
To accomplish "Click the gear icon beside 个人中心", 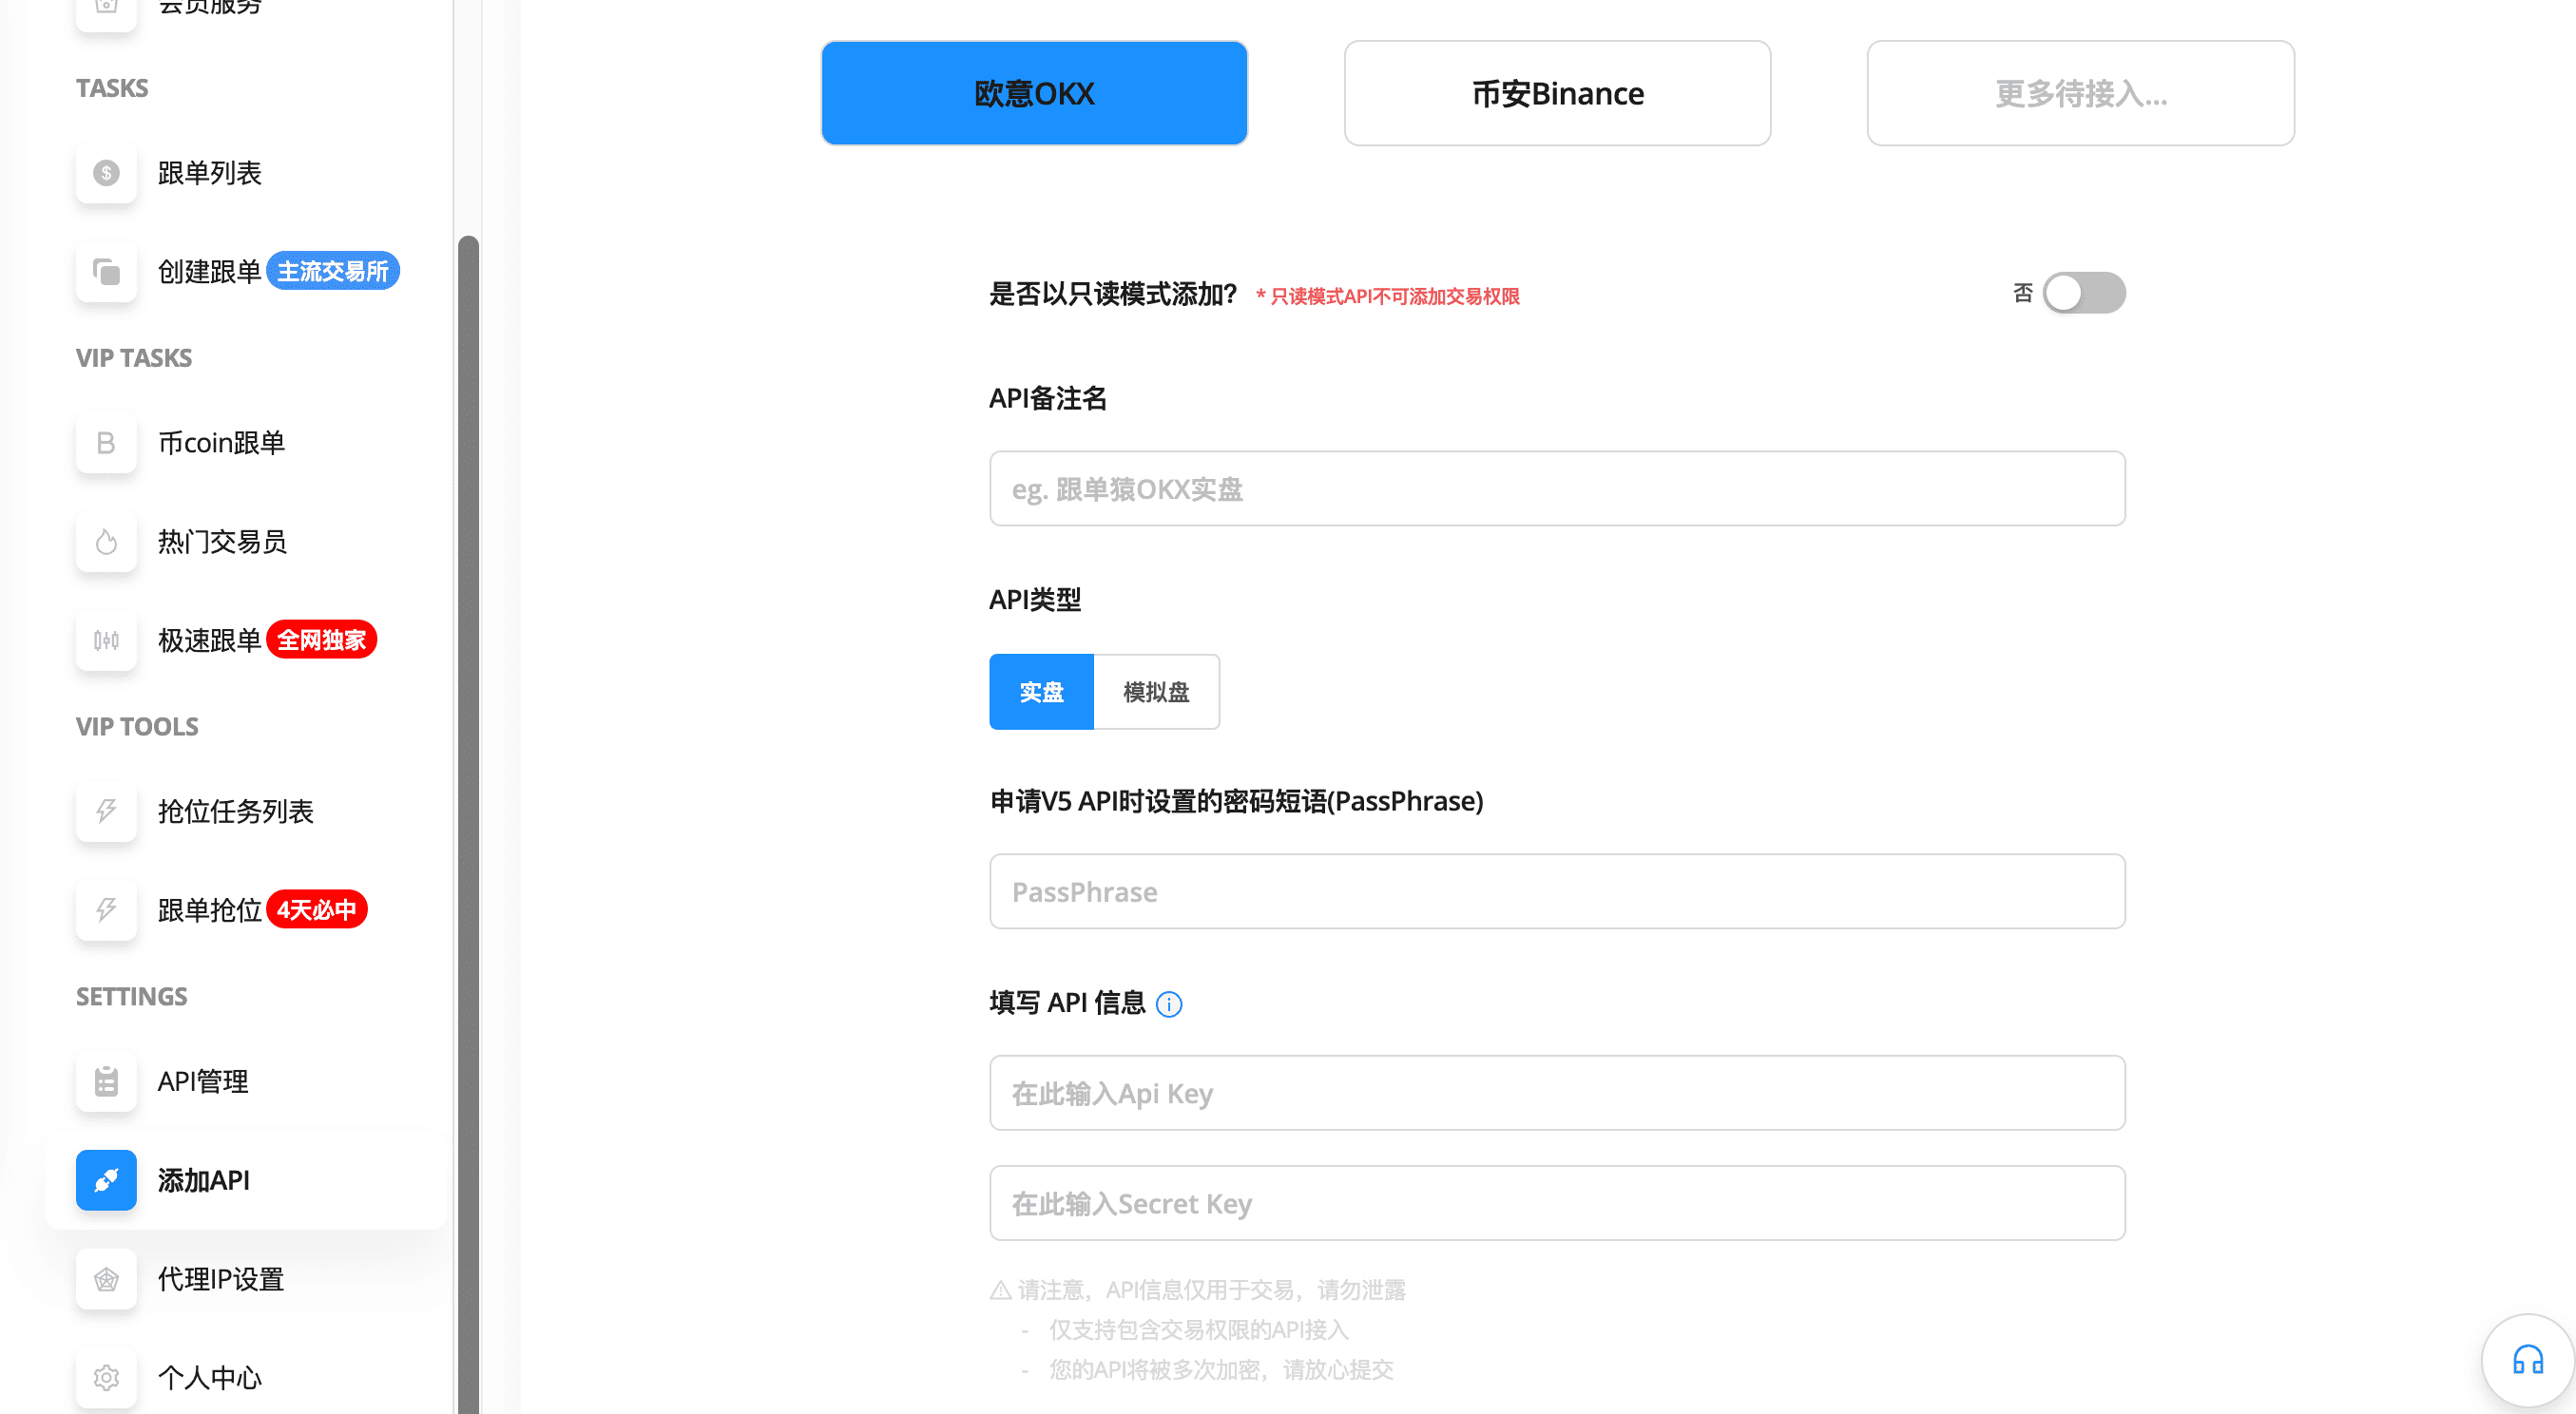I will tap(106, 1378).
